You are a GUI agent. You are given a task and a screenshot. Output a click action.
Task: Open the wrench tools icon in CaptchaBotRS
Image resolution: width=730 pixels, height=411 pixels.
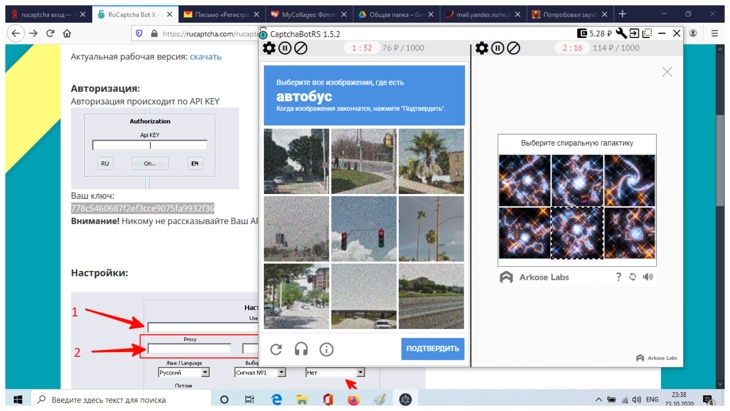pyautogui.click(x=621, y=34)
